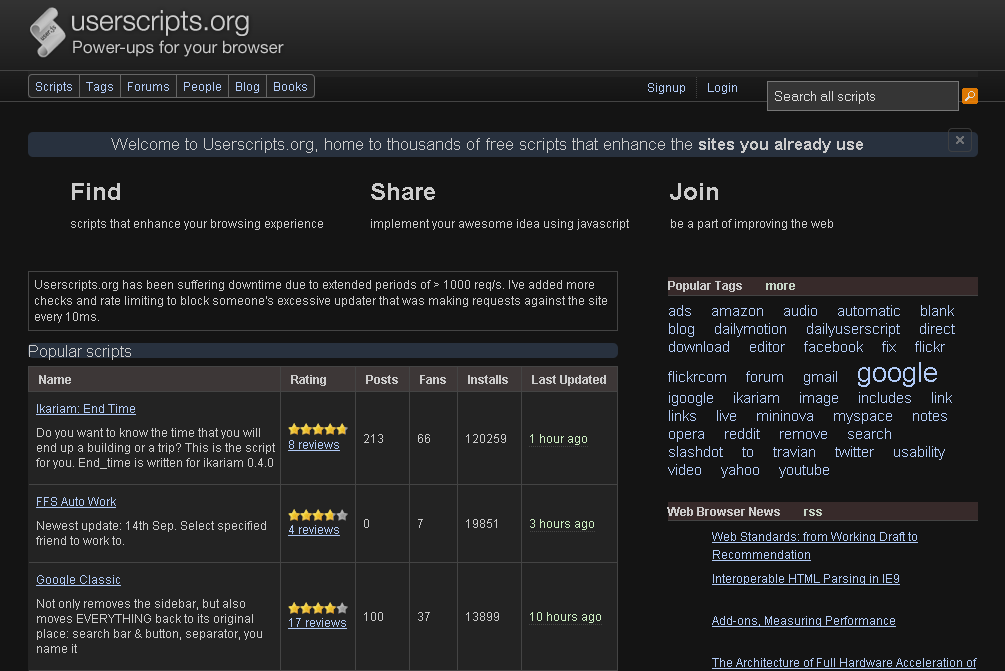
Task: Click the Signup link
Action: click(666, 88)
